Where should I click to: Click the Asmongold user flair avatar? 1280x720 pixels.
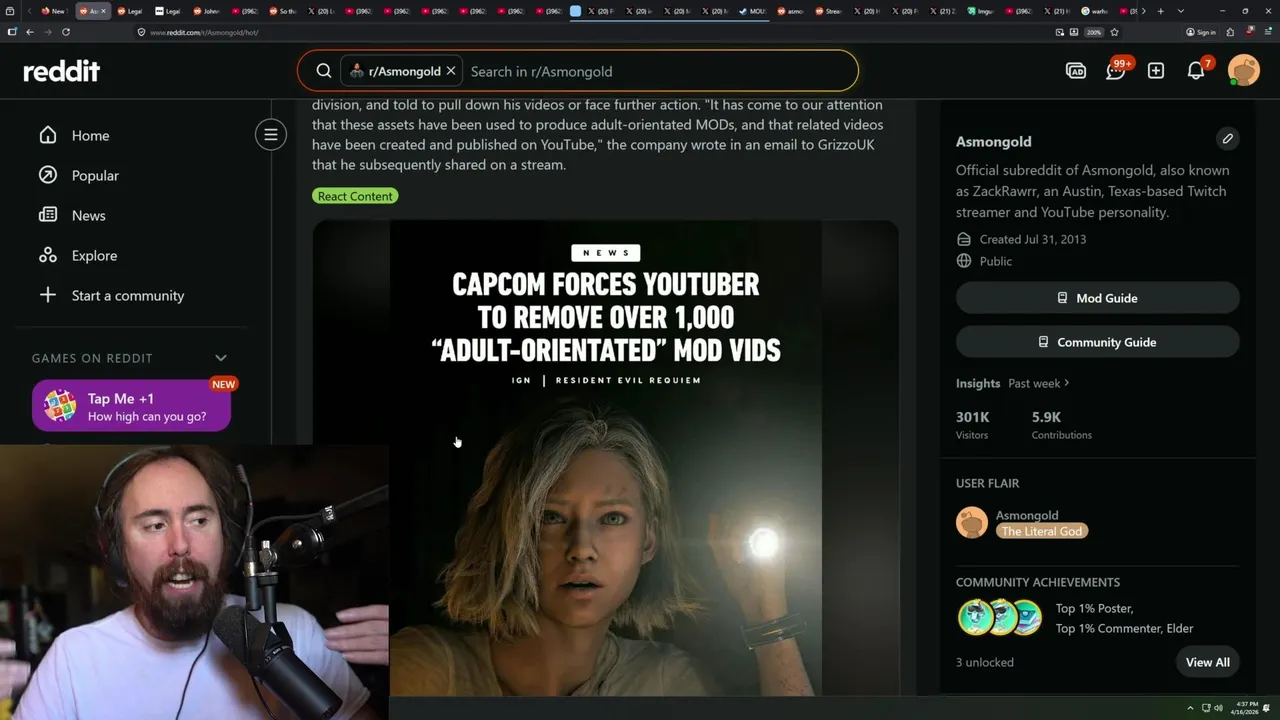[971, 522]
